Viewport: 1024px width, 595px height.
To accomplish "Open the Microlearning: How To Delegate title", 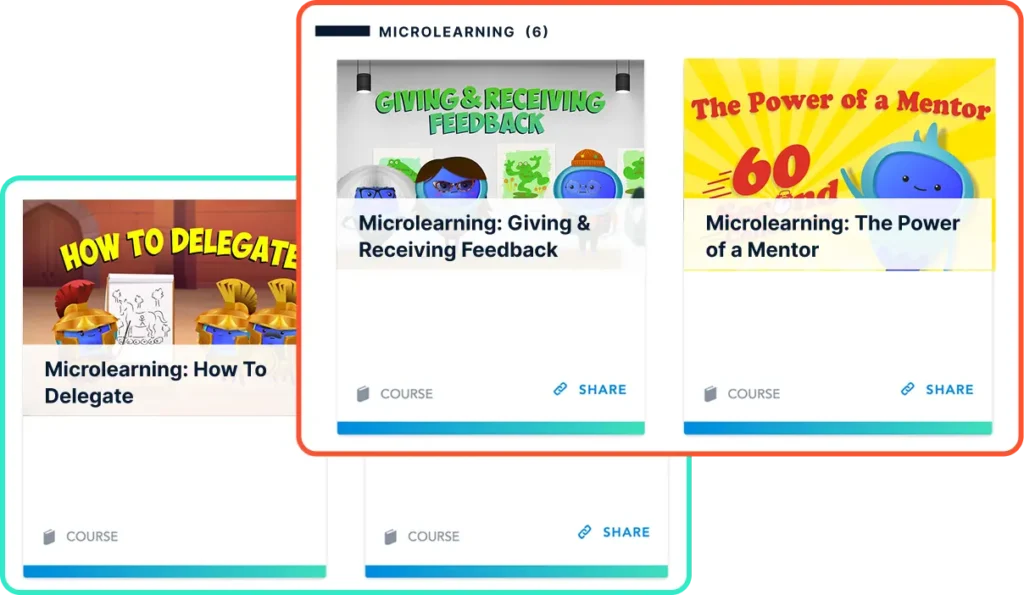I will (155, 383).
